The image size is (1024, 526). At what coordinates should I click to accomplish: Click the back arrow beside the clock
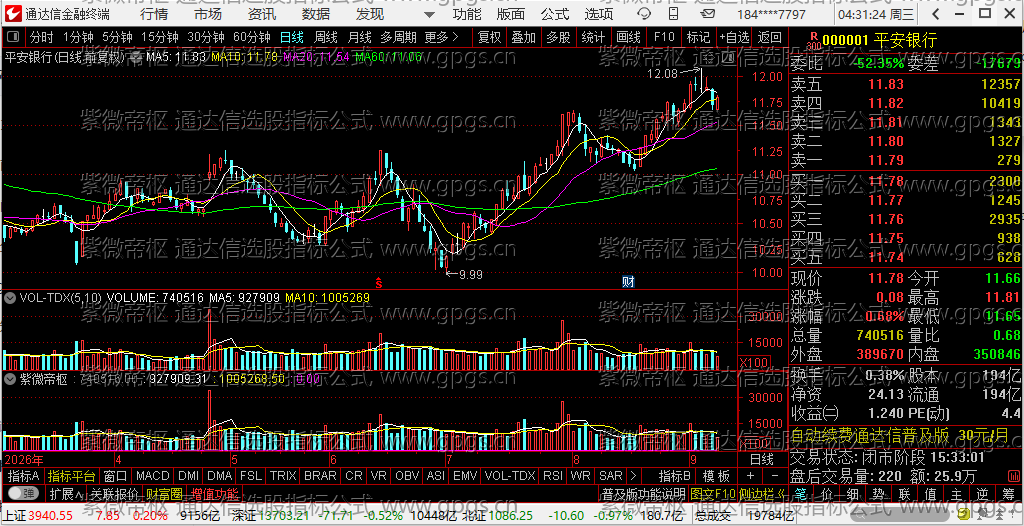(x=936, y=14)
